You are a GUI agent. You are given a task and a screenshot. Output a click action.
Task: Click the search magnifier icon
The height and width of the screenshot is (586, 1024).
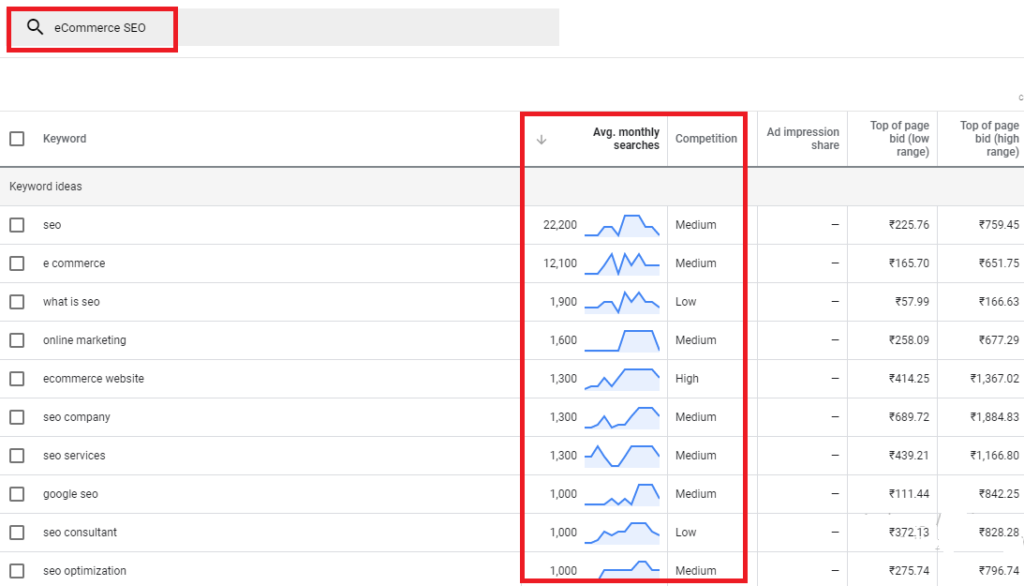click(35, 27)
